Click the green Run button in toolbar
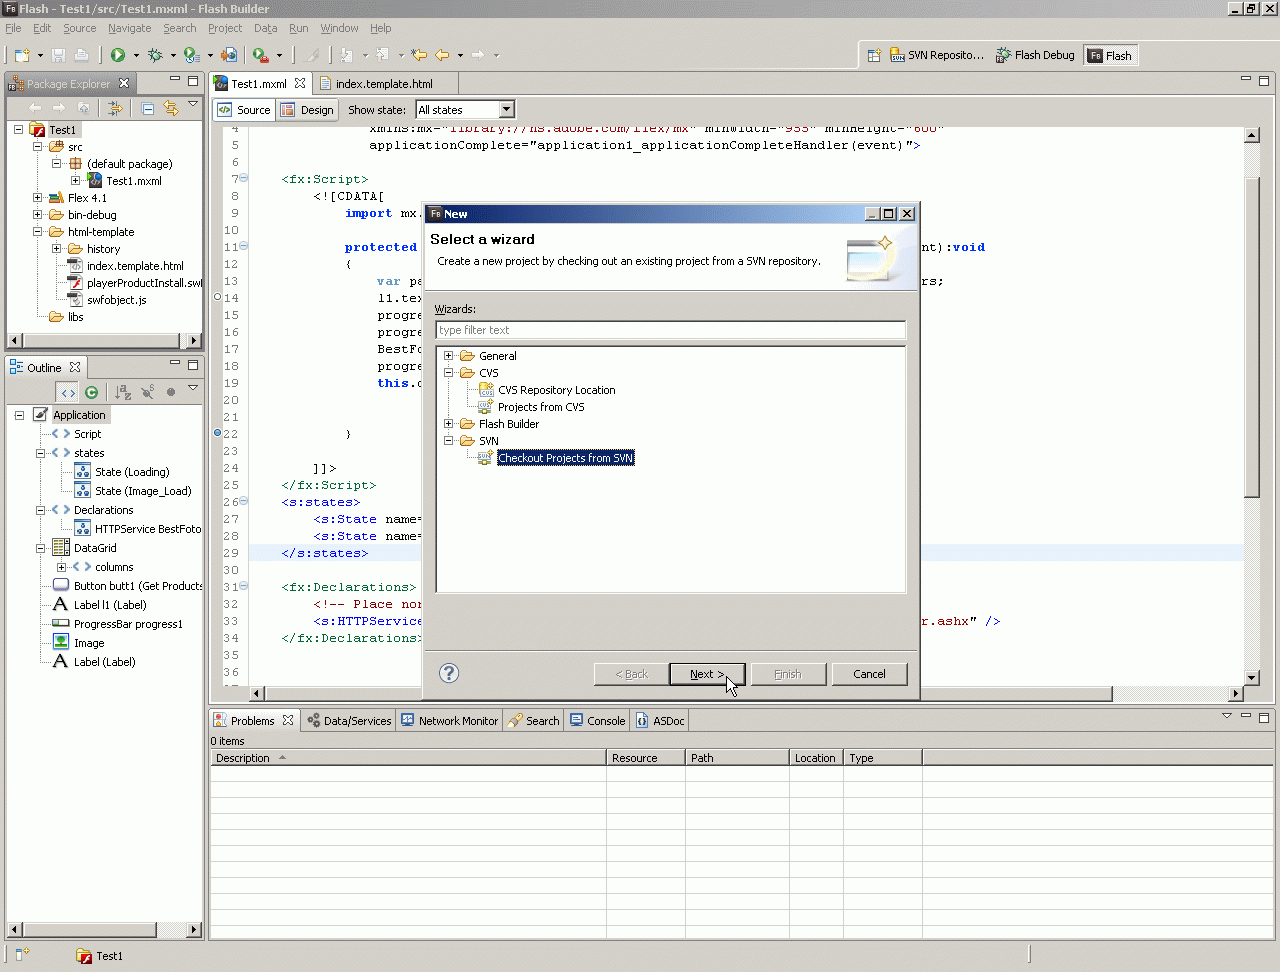 (x=118, y=55)
